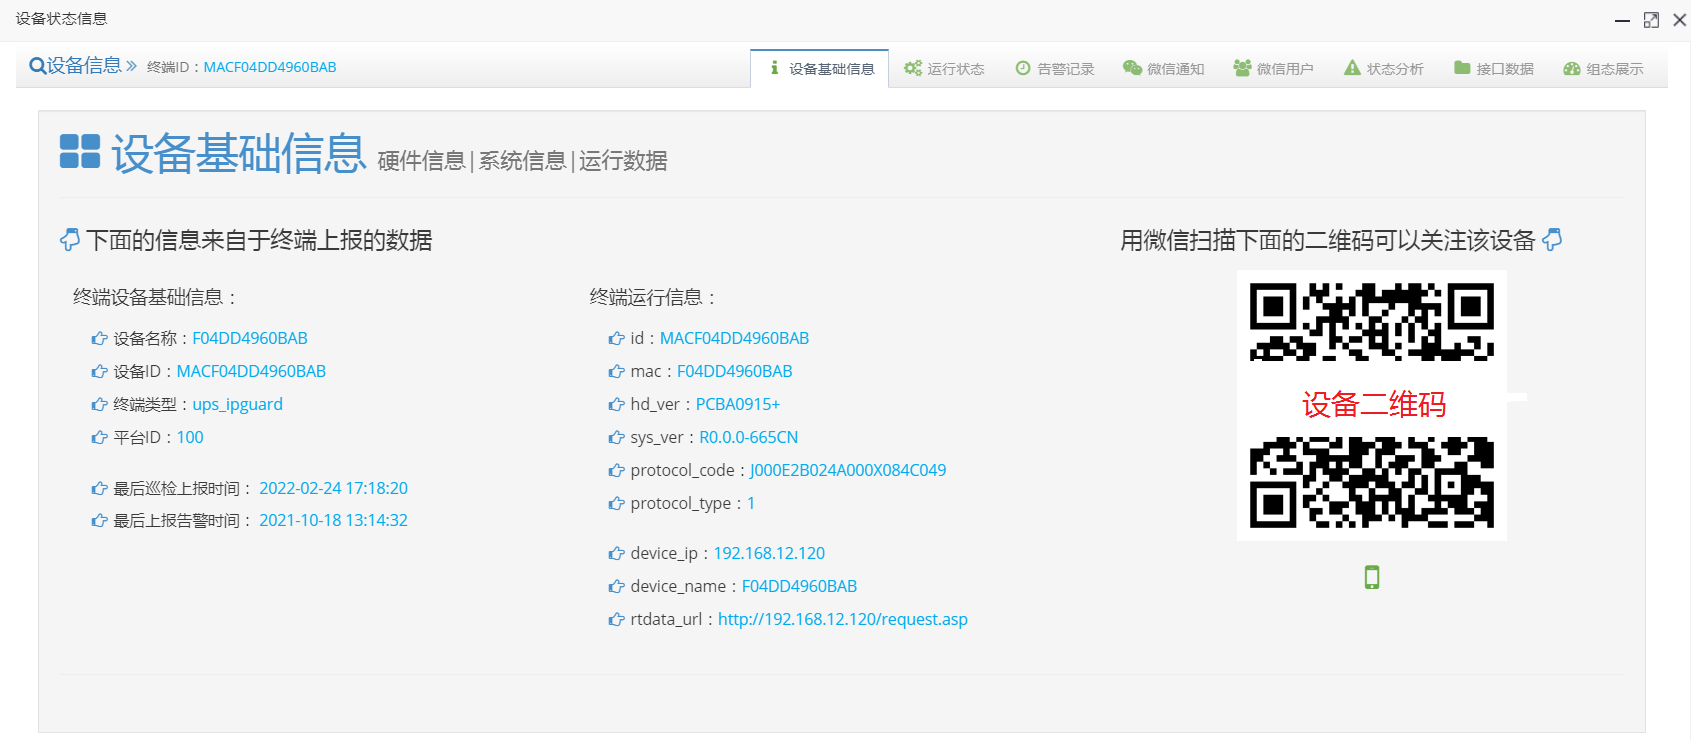Open the 运行状态 tab
The height and width of the screenshot is (741, 1691).
coord(944,69)
